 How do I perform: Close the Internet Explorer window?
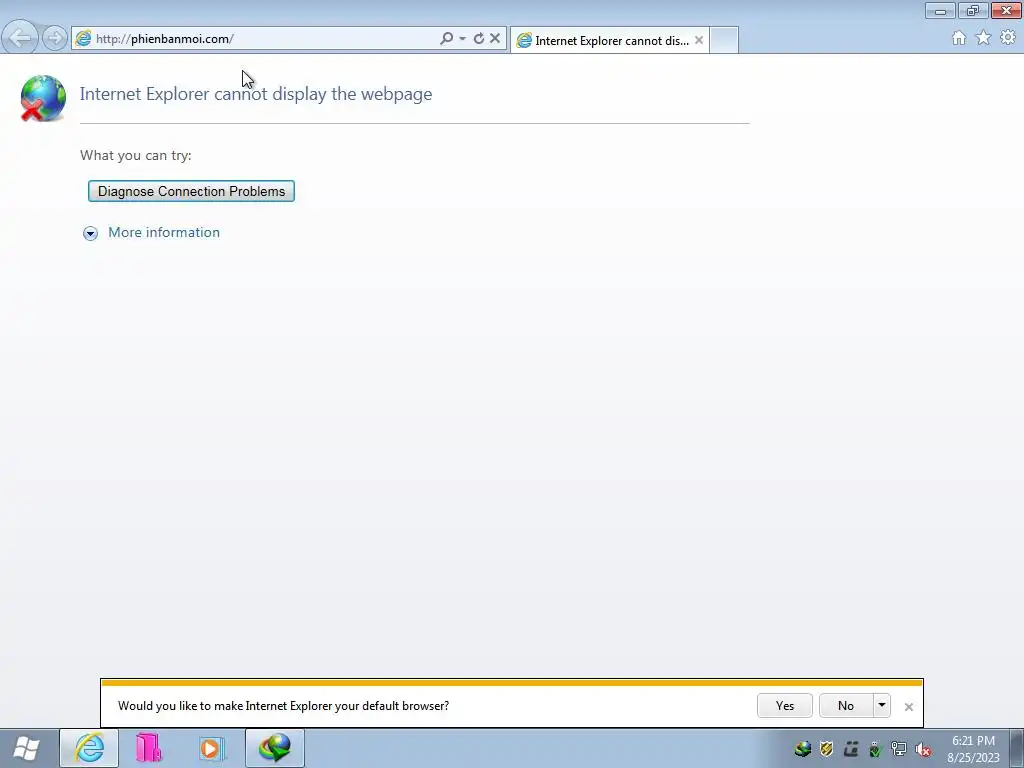[x=1006, y=10]
